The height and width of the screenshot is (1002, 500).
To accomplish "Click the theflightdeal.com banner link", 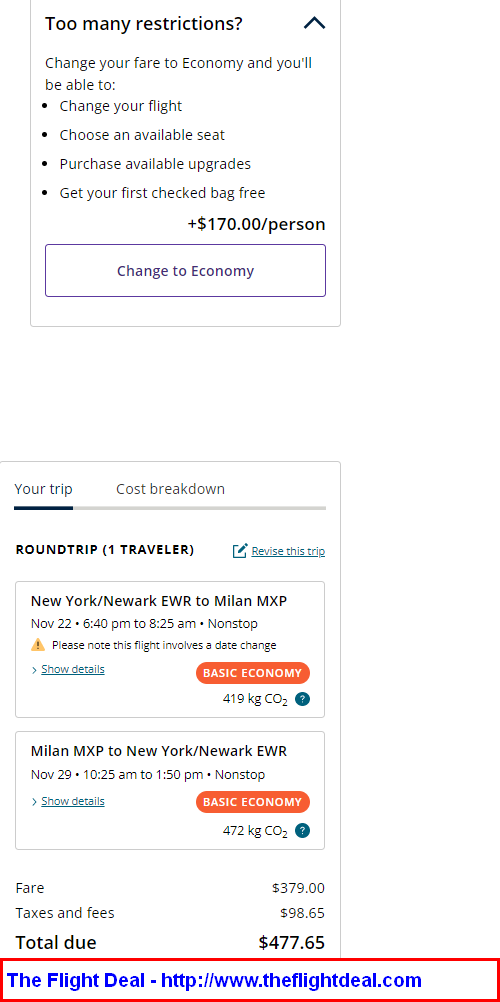I will 214,980.
